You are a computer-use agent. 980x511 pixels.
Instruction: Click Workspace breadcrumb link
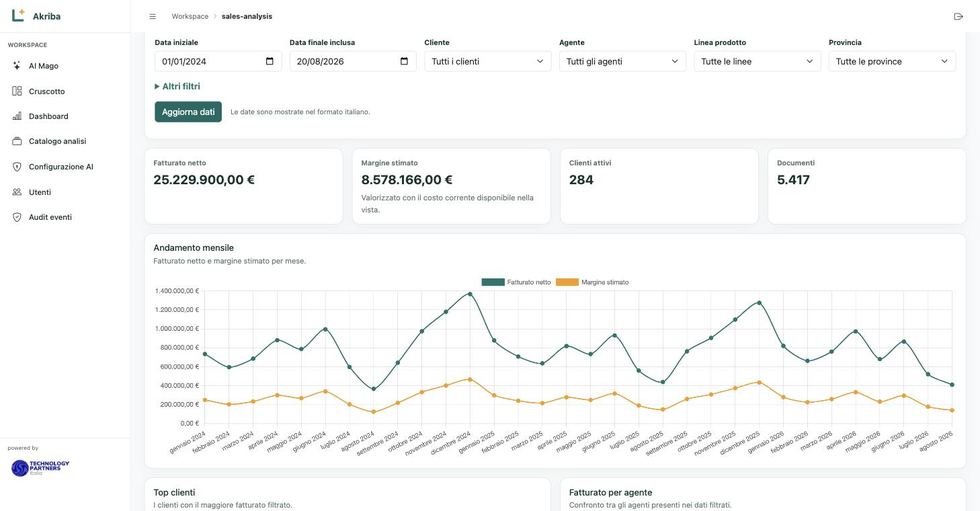[x=190, y=16]
